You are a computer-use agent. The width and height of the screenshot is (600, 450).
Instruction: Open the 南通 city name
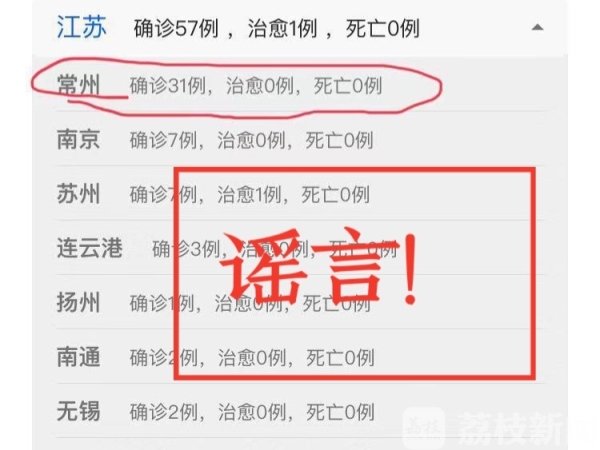click(x=78, y=357)
